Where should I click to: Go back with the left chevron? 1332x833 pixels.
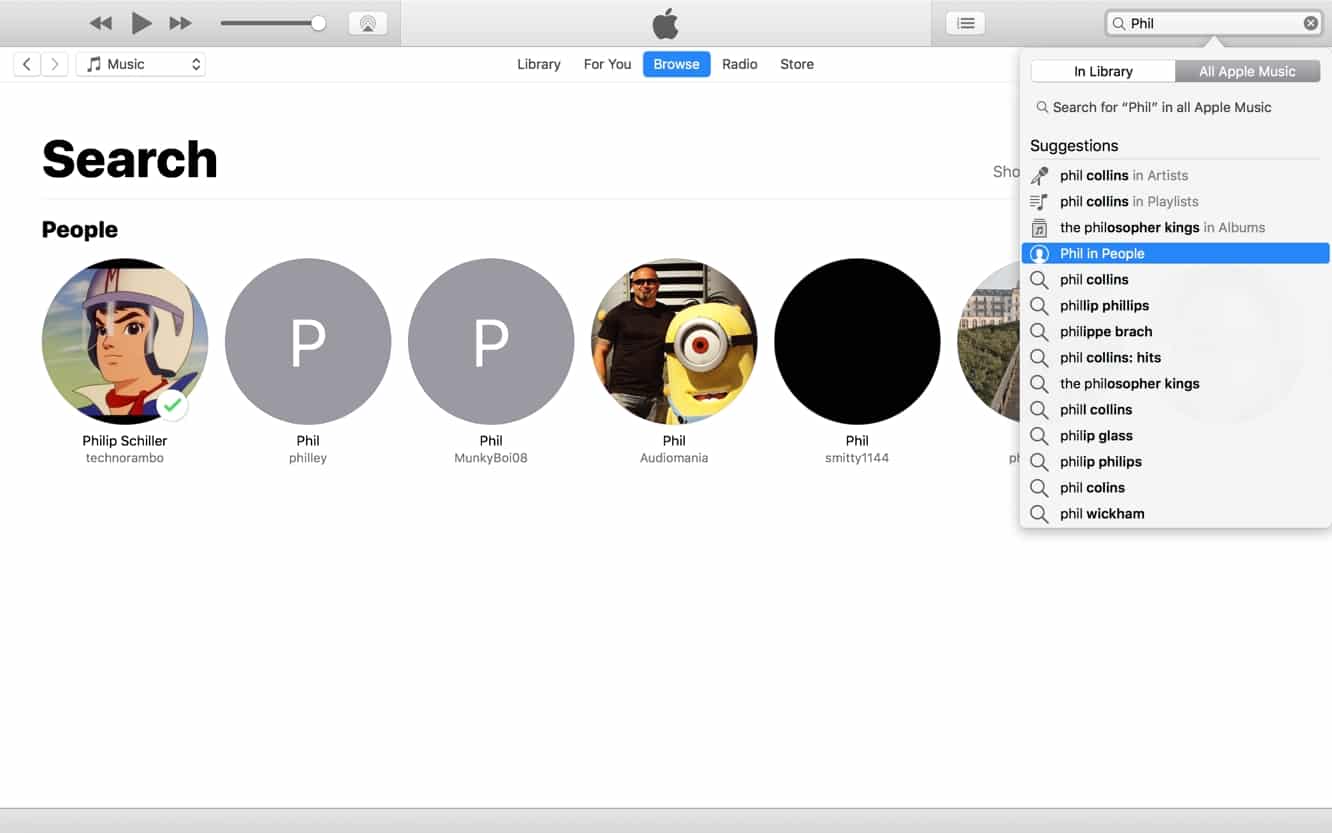coord(27,64)
